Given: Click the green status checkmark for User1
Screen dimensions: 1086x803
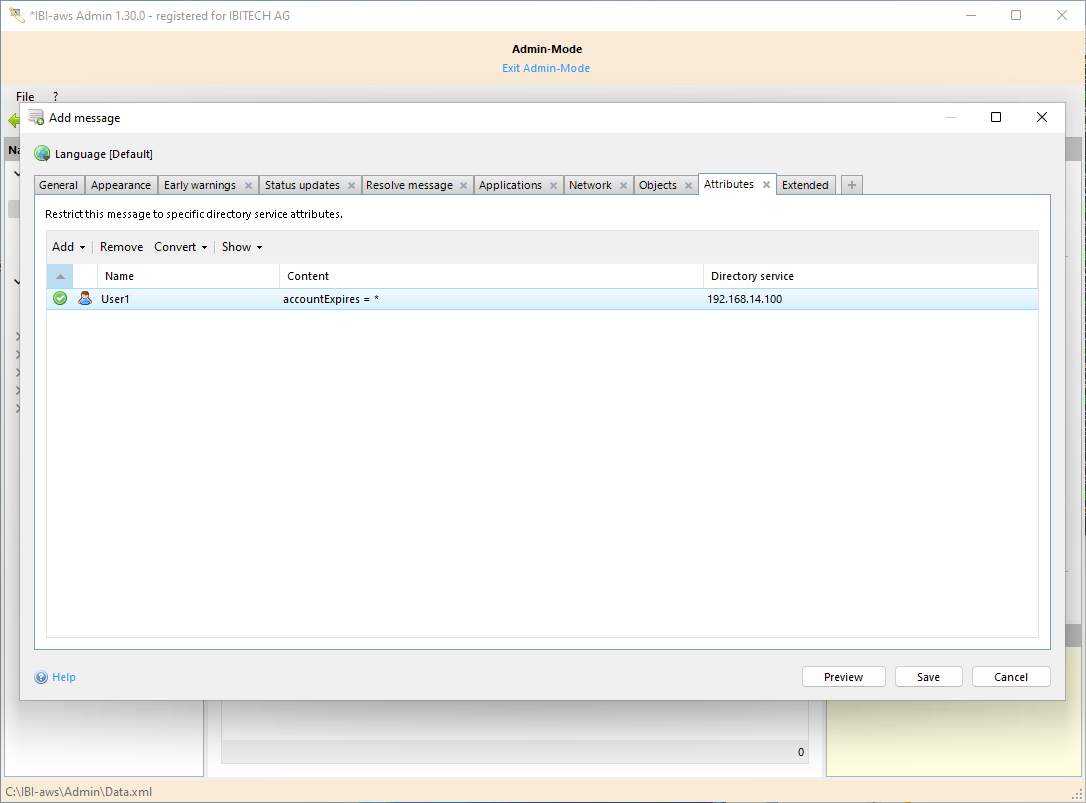Looking at the screenshot, I should (60, 298).
